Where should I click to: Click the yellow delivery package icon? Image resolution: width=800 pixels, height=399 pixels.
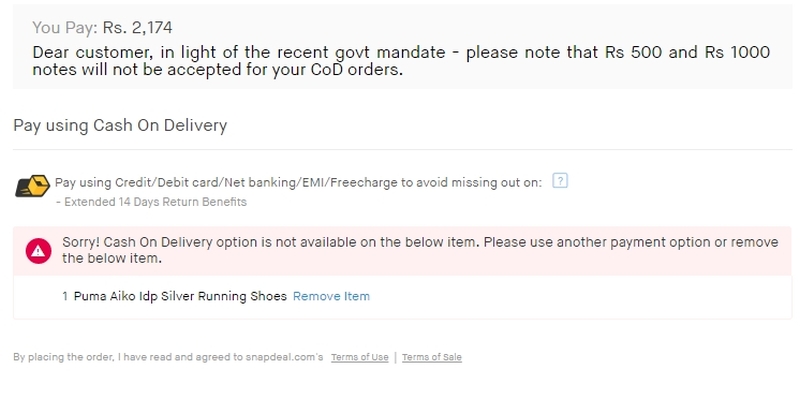[x=32, y=186]
